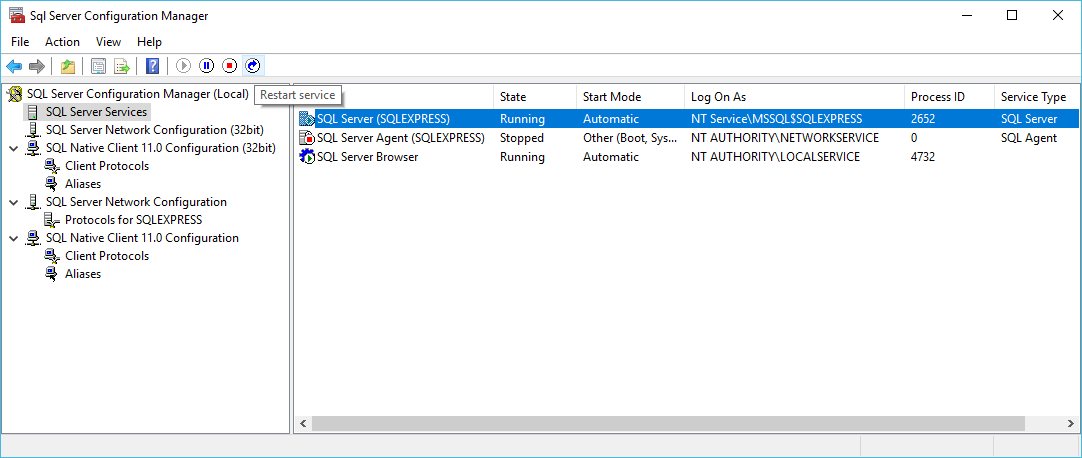1082x458 pixels.
Task: Select the last Aliases item in the tree
Action: coord(83,274)
